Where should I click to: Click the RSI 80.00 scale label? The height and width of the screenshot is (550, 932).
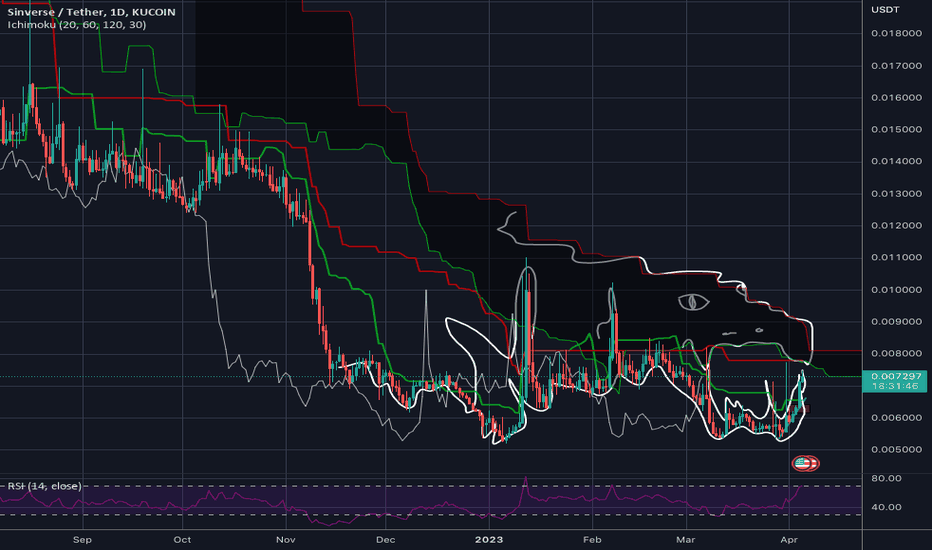886,478
